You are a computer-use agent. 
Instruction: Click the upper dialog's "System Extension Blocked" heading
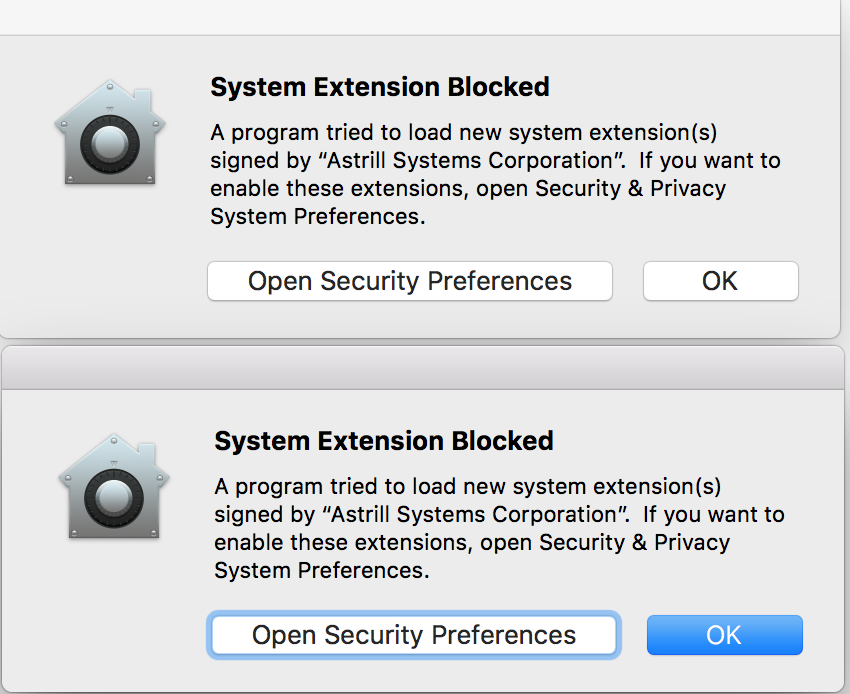379,87
